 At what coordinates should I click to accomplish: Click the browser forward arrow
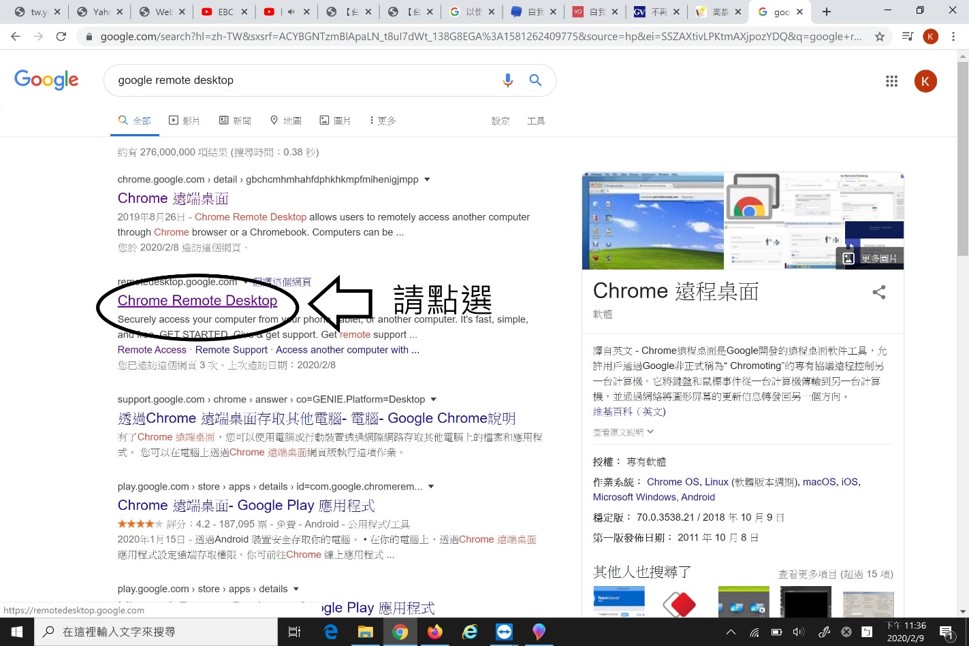[x=38, y=36]
